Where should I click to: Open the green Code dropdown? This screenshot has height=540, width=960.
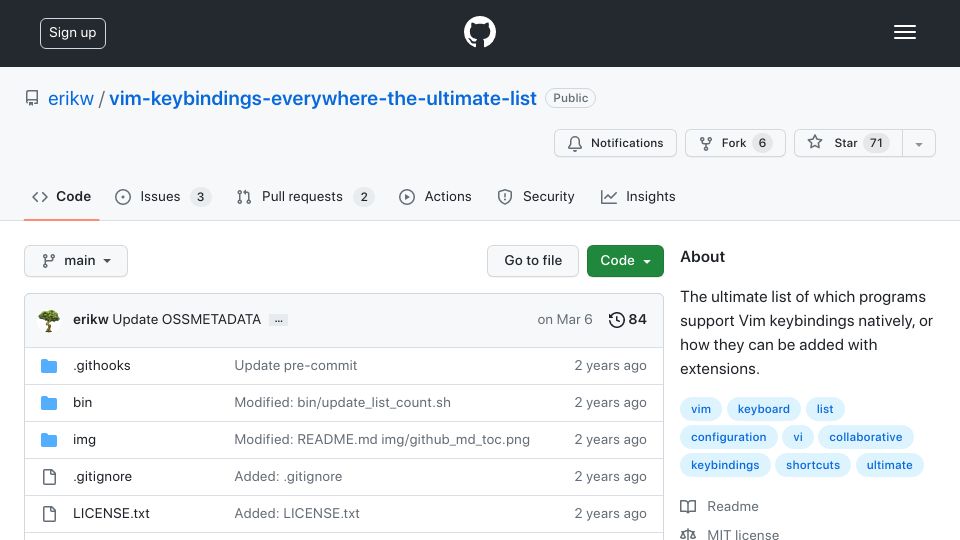(625, 261)
